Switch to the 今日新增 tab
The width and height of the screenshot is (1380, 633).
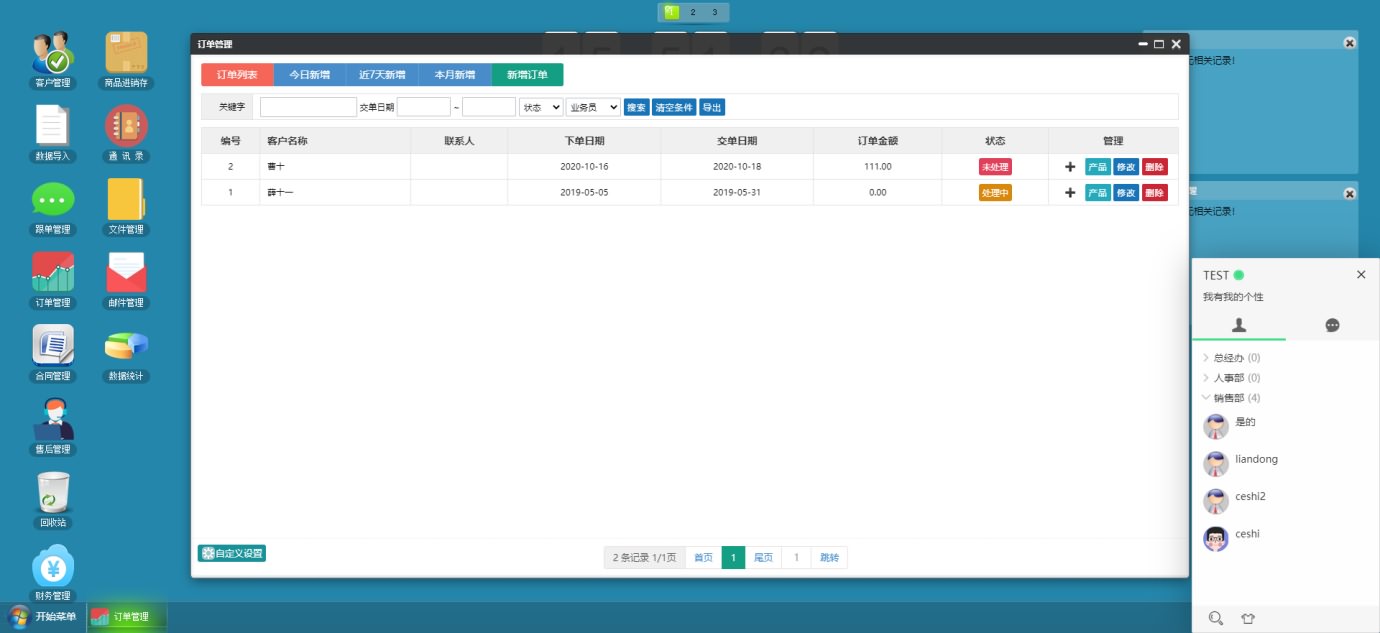(x=310, y=75)
